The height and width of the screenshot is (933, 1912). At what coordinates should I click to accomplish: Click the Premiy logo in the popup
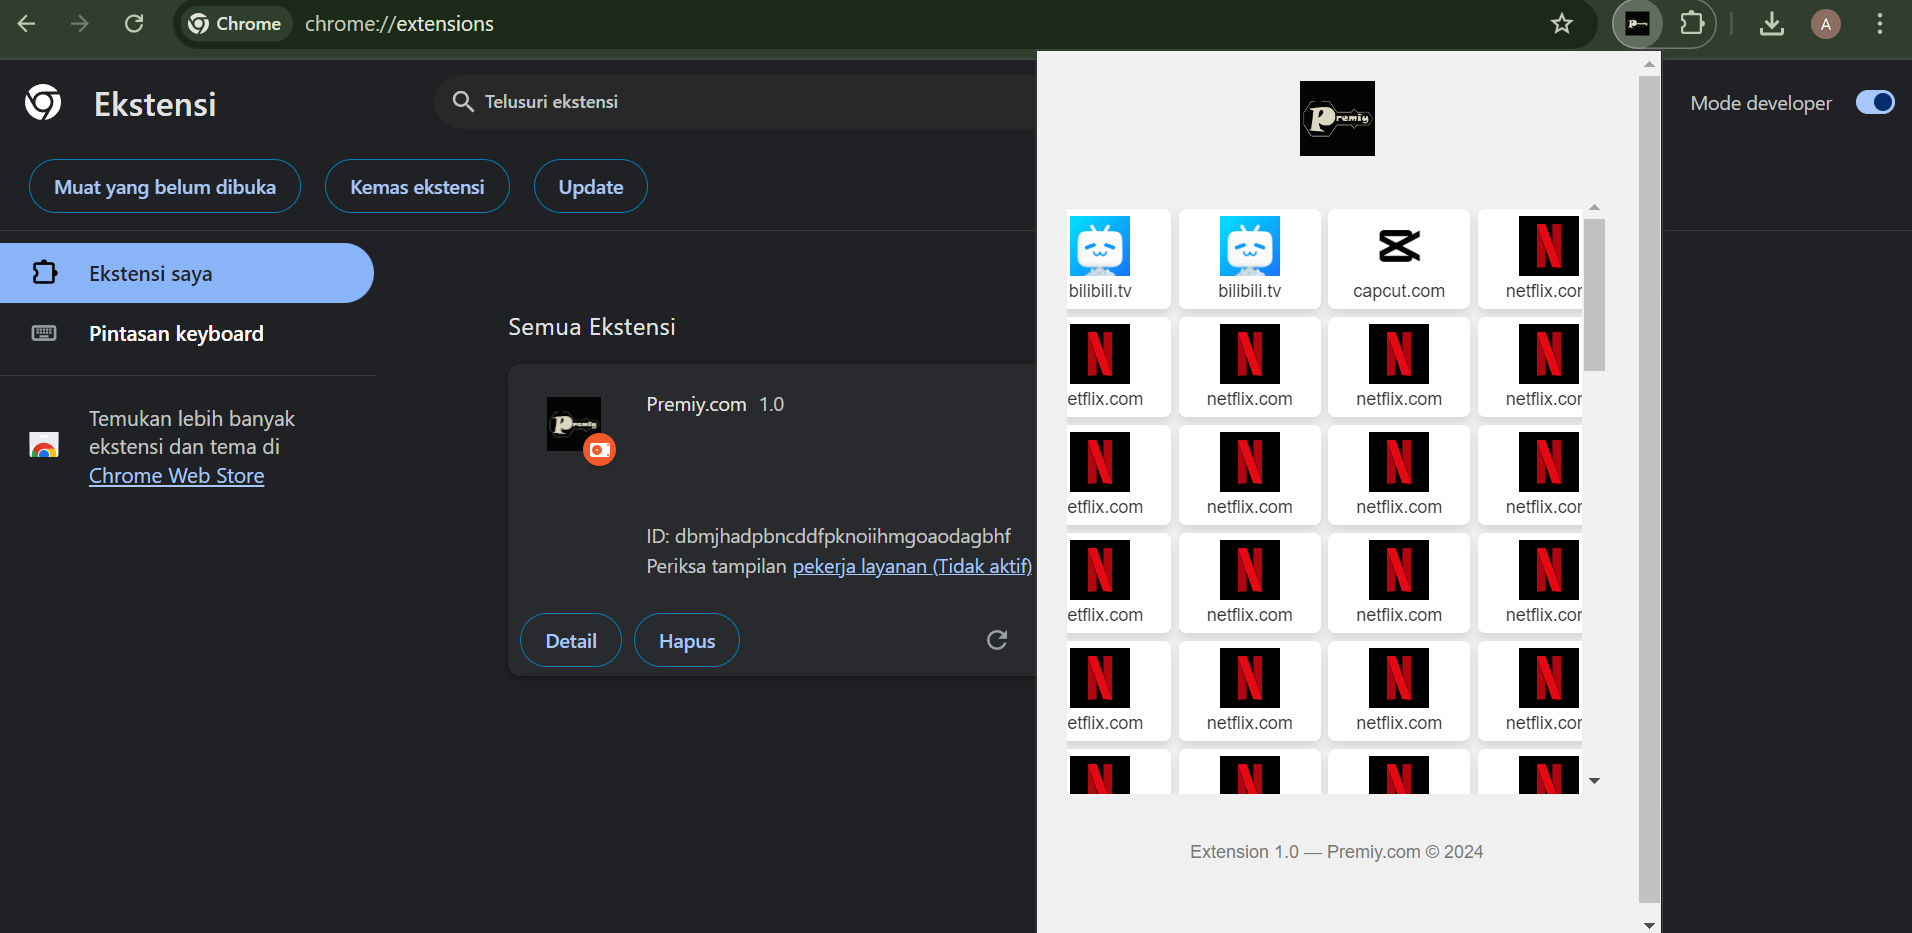point(1337,118)
